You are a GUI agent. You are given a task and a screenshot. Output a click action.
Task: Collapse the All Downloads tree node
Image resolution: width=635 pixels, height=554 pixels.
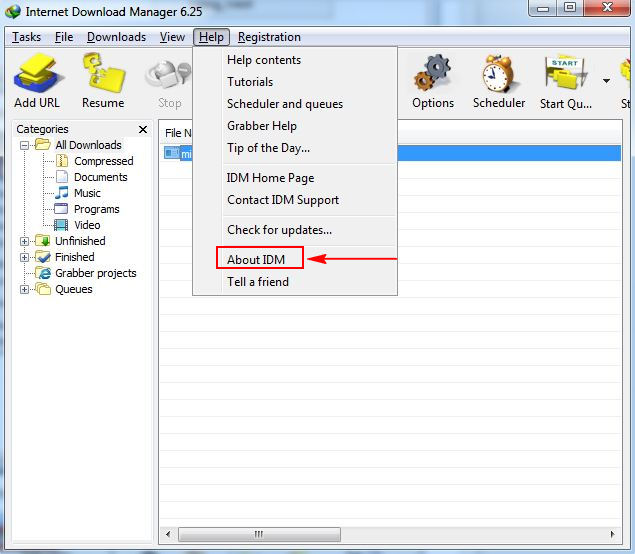(x=24, y=145)
